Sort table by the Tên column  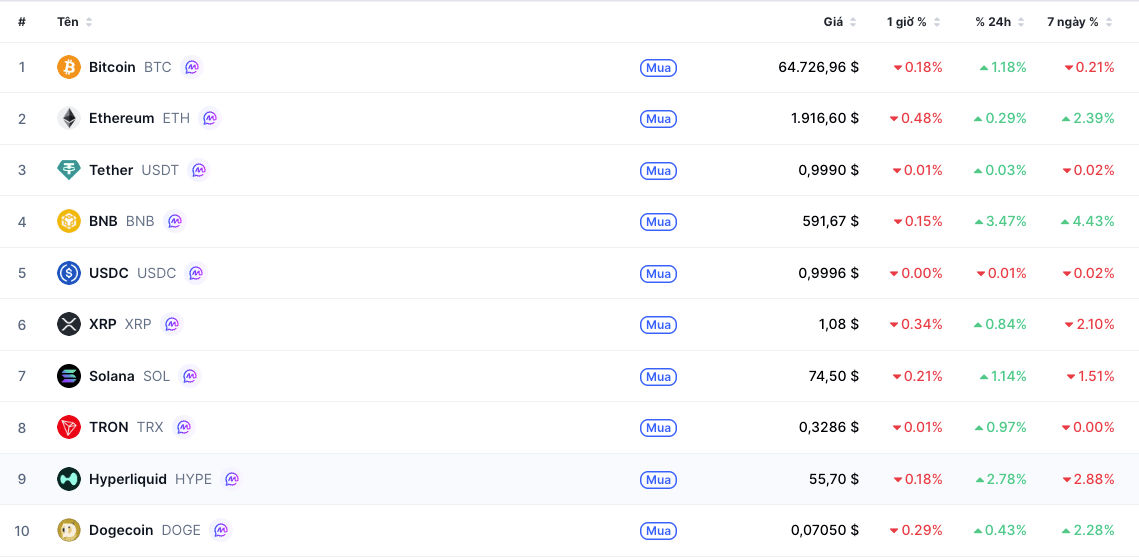tap(75, 22)
